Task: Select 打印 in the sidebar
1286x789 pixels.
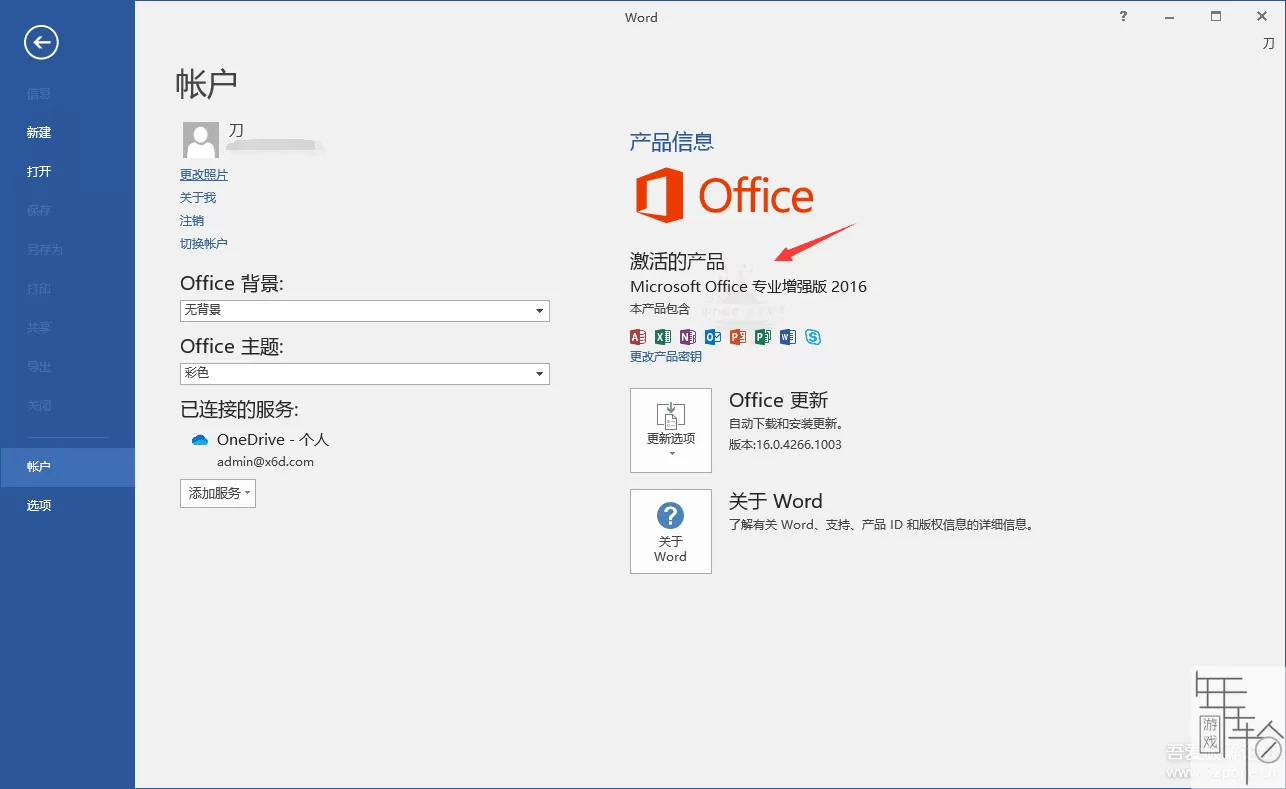Action: click(x=67, y=288)
